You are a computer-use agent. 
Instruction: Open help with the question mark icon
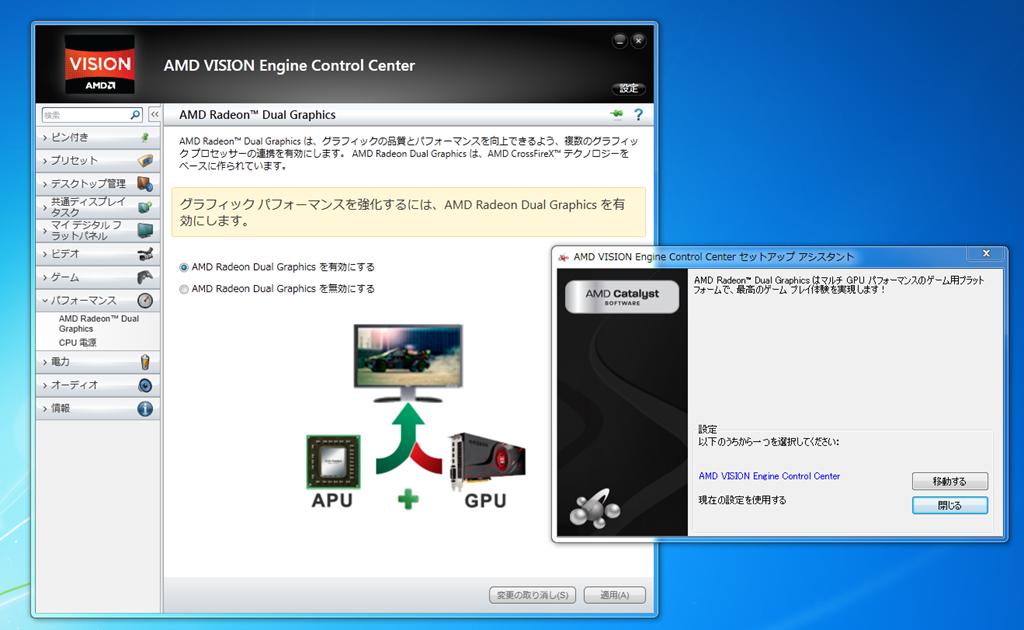coord(639,115)
